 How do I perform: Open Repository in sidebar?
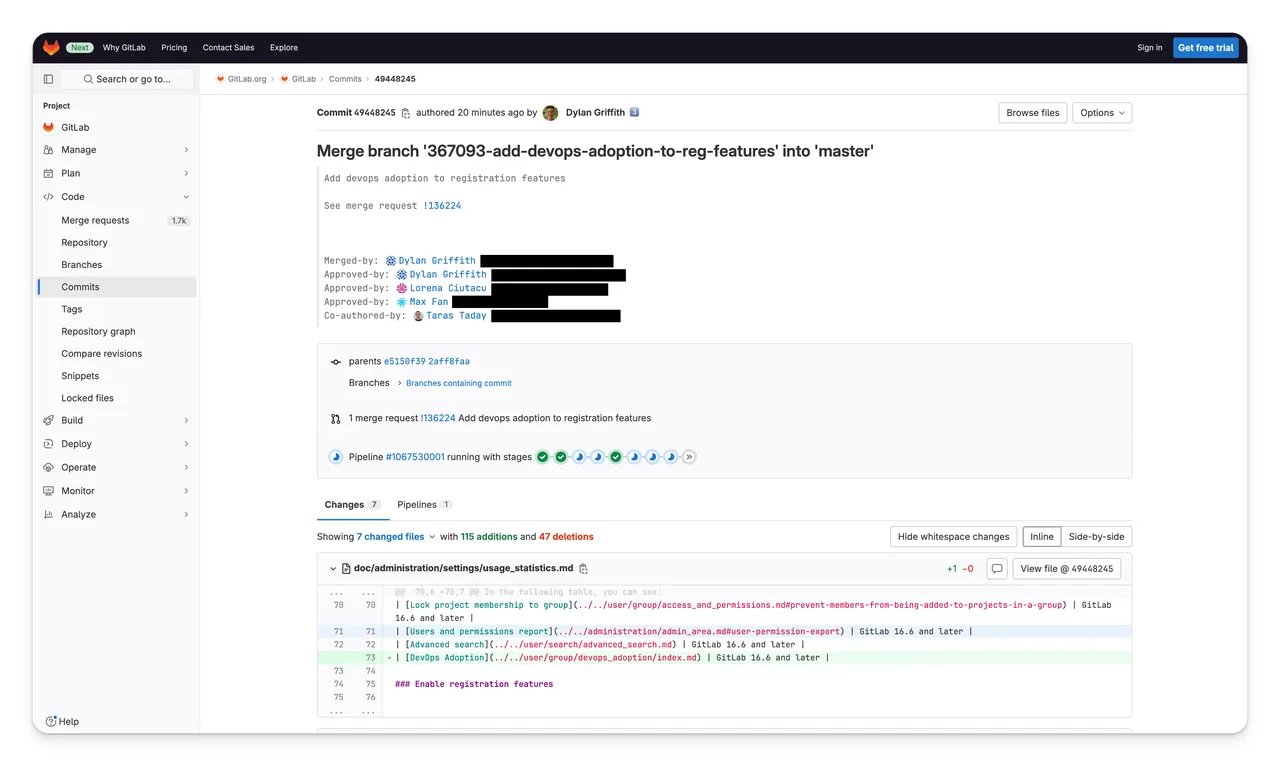click(116, 242)
